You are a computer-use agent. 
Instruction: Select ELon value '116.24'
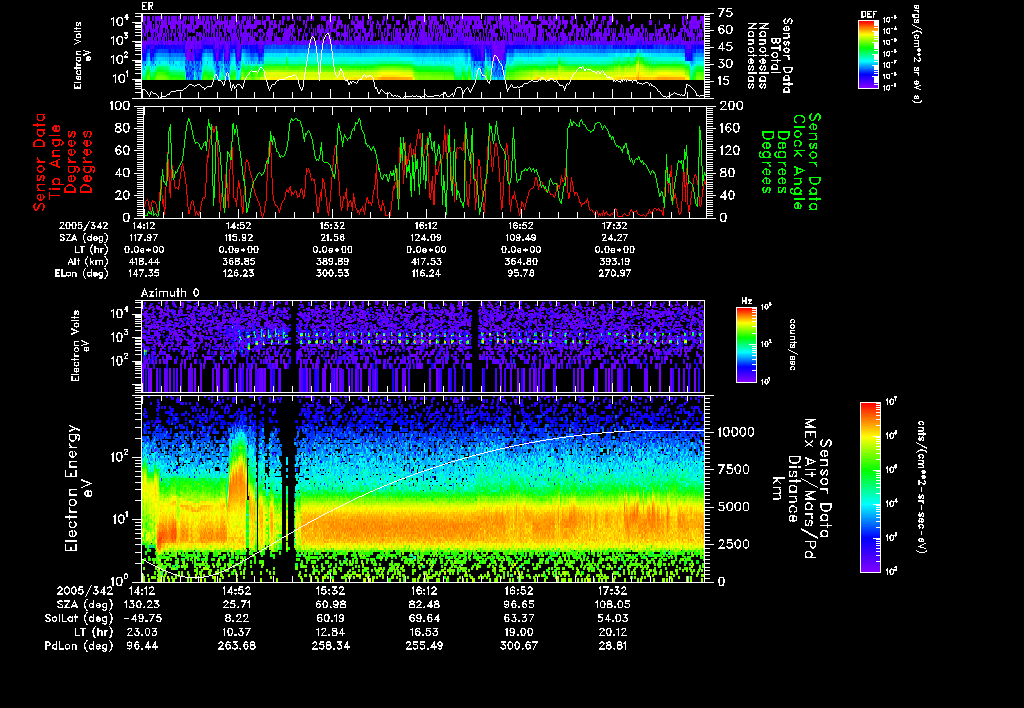pos(426,273)
